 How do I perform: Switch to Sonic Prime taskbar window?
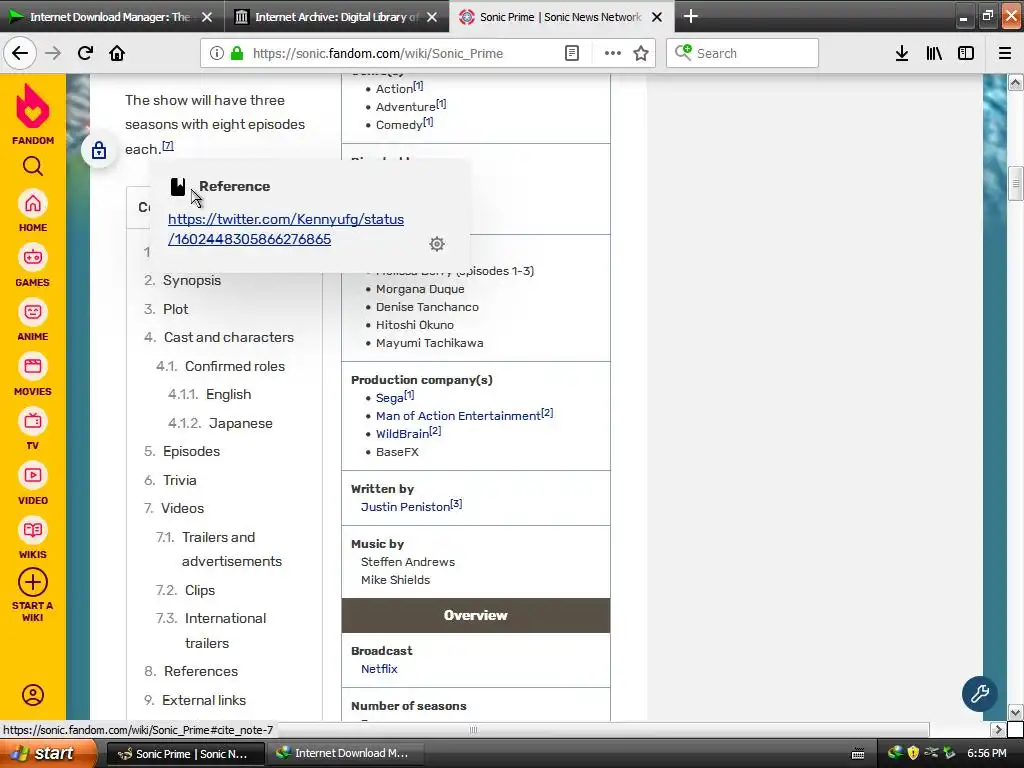pyautogui.click(x=185, y=754)
